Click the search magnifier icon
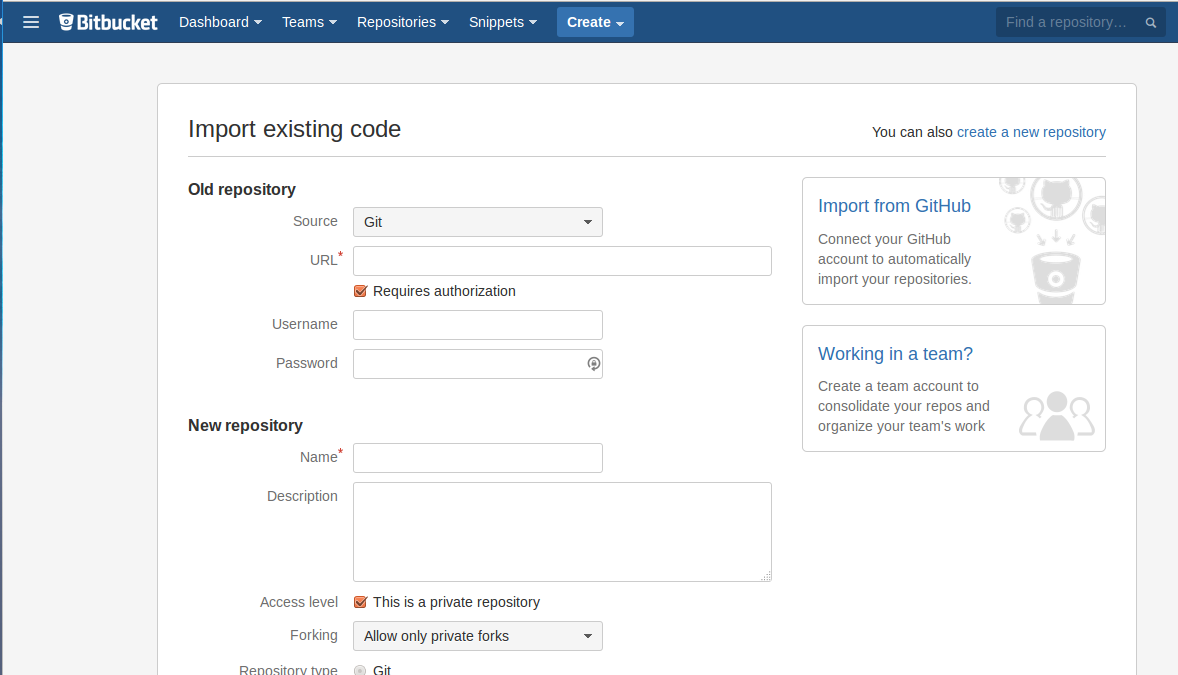The height and width of the screenshot is (675, 1178). 1150,23
